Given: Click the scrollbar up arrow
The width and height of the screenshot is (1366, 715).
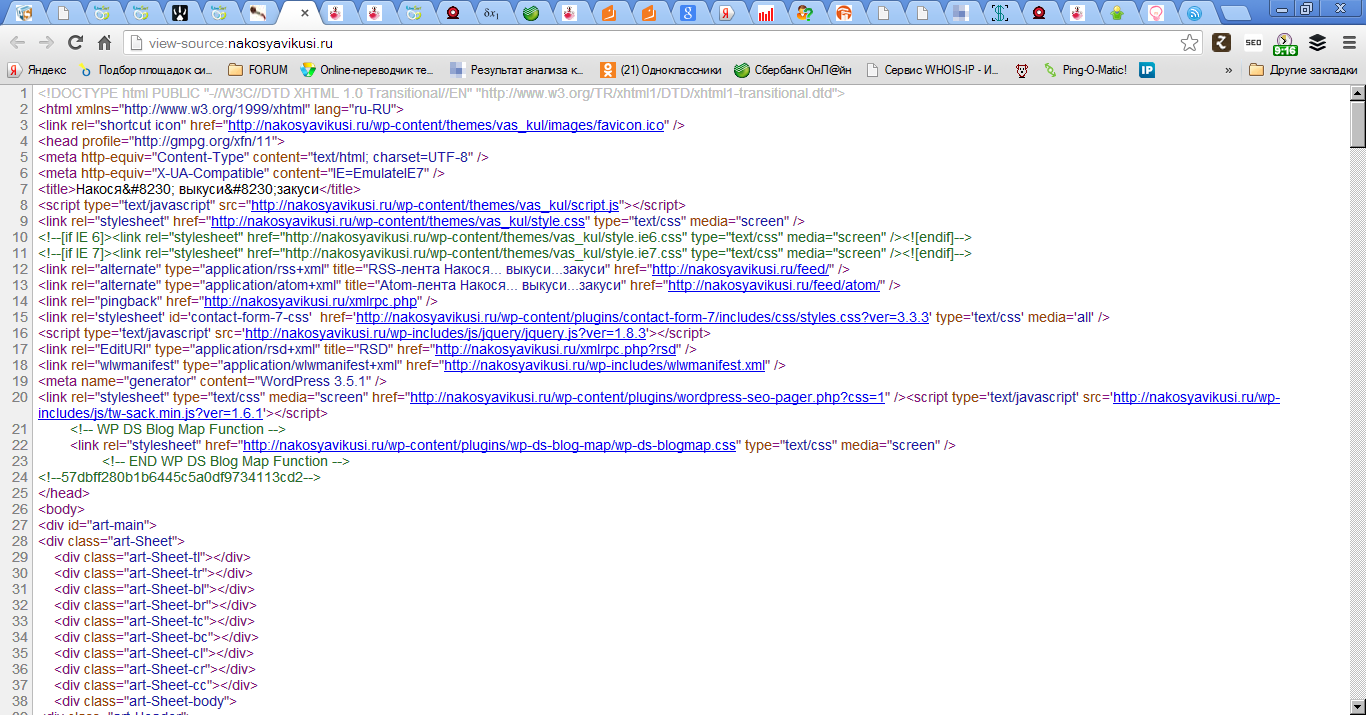Looking at the screenshot, I should (1357, 93).
